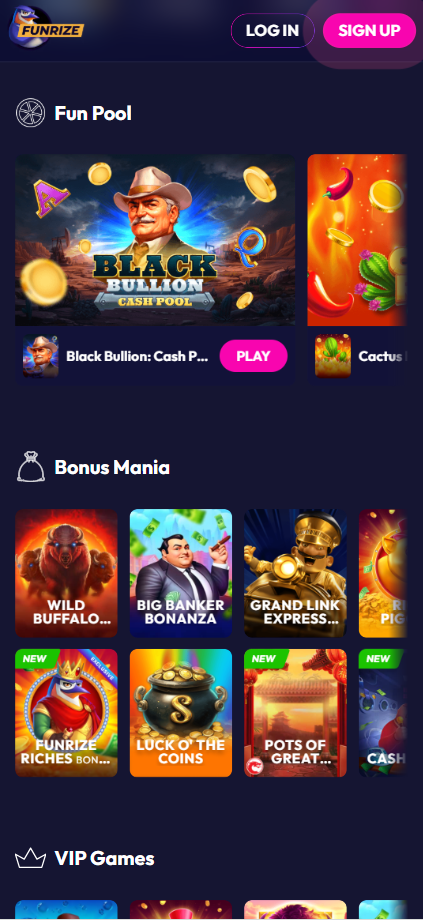Screen dimensions: 428x920
Task: Click the VIP Games crown icon
Action: (x=31, y=858)
